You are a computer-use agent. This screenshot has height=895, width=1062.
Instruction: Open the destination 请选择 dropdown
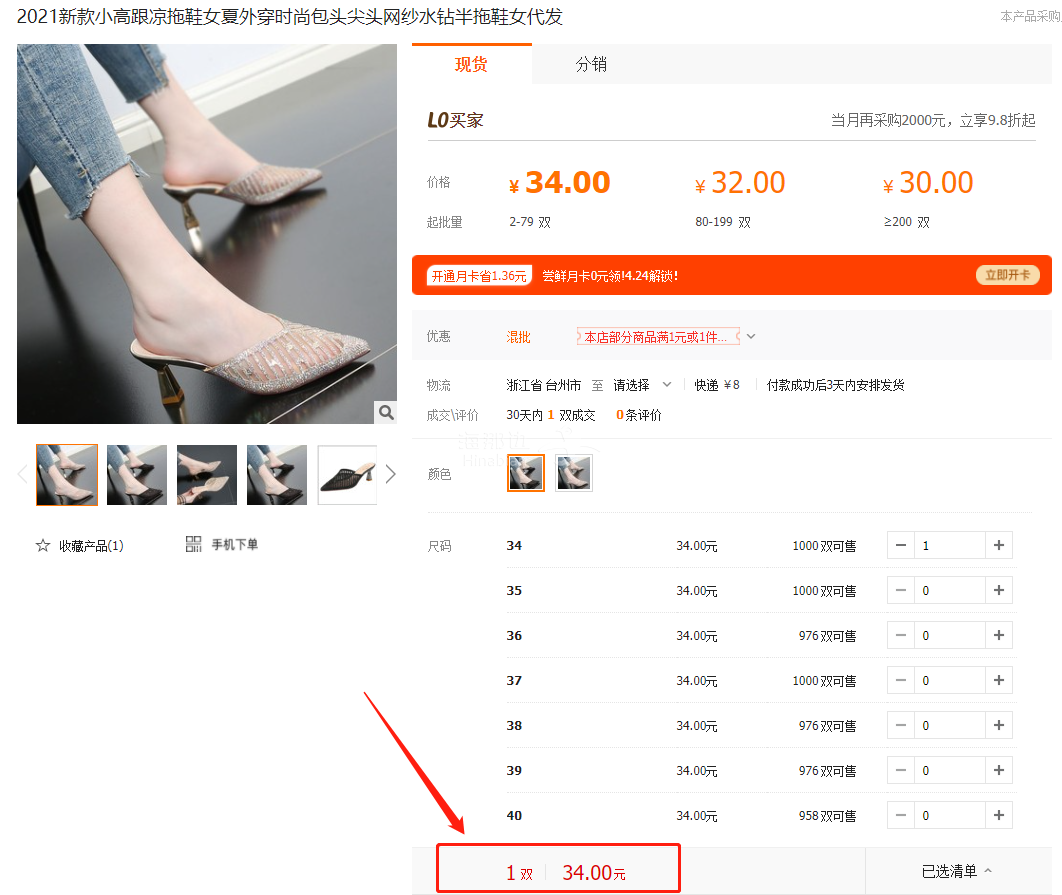642,385
